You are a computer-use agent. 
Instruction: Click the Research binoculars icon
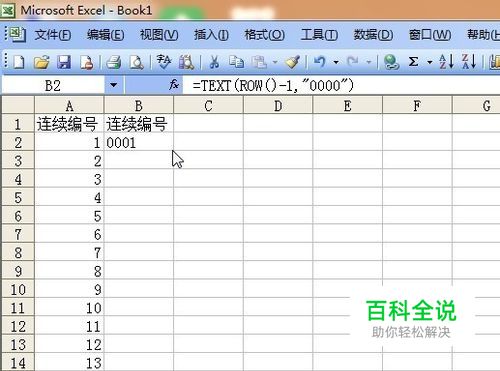186,62
